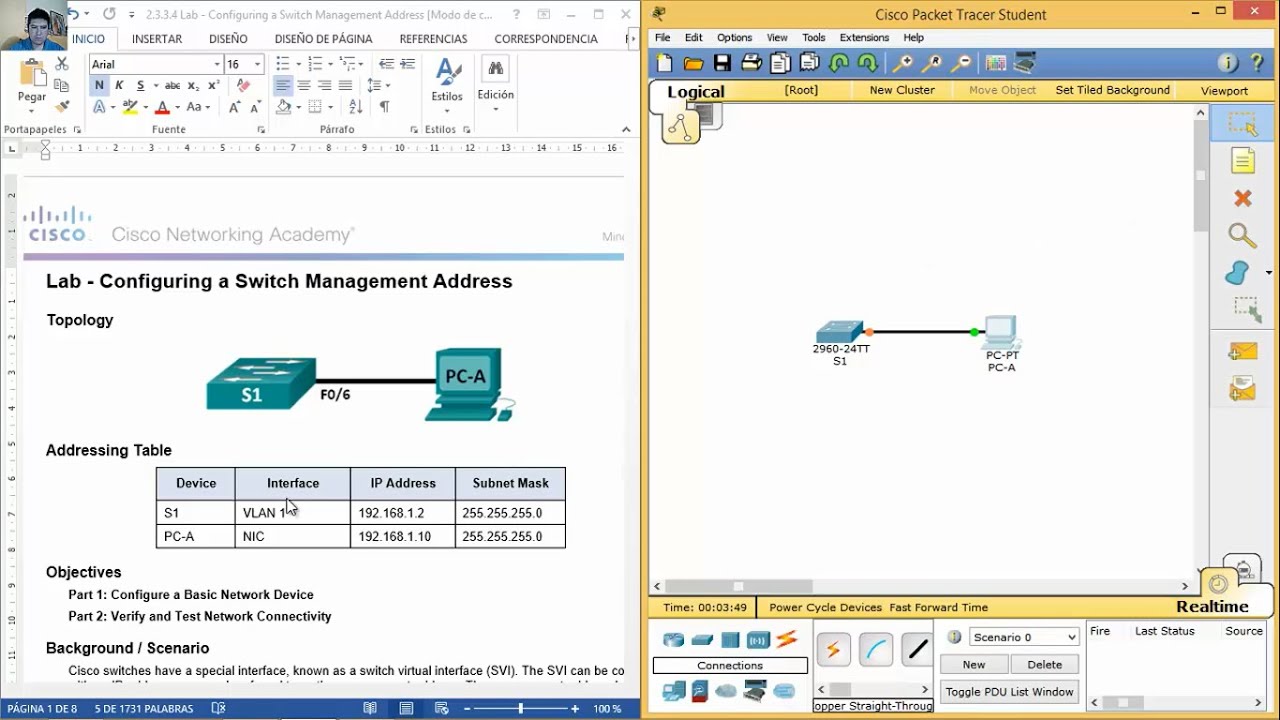Click Power Cycle Devices

[x=825, y=607]
